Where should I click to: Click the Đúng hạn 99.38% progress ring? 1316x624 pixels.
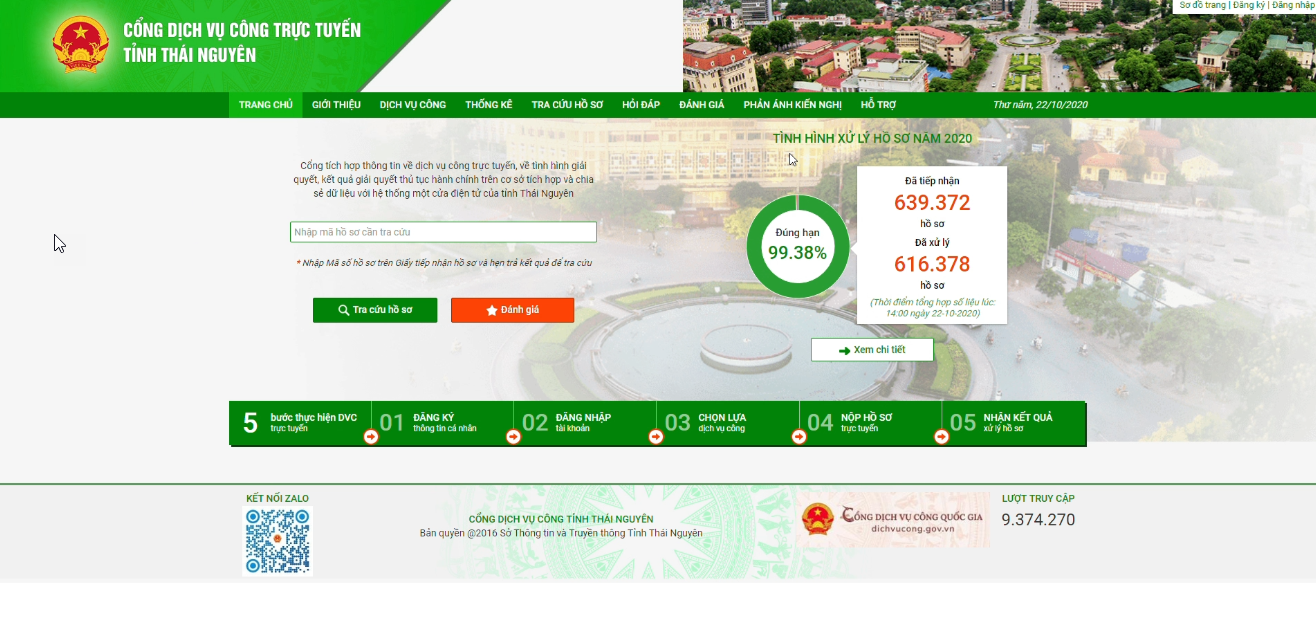797,246
